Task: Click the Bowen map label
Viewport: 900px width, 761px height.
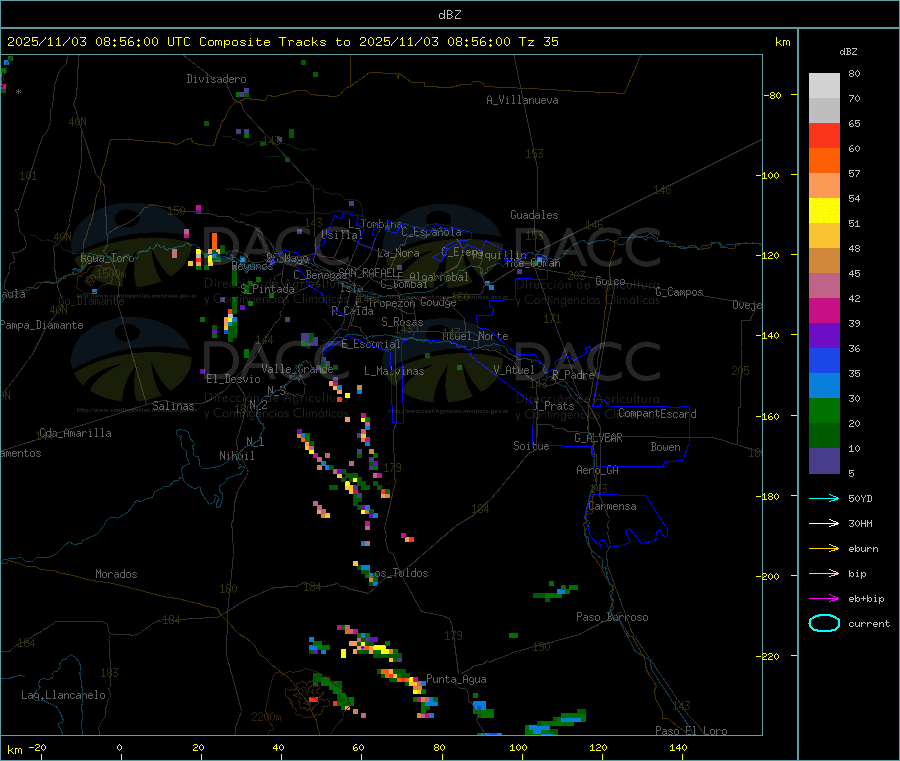Action: [665, 447]
